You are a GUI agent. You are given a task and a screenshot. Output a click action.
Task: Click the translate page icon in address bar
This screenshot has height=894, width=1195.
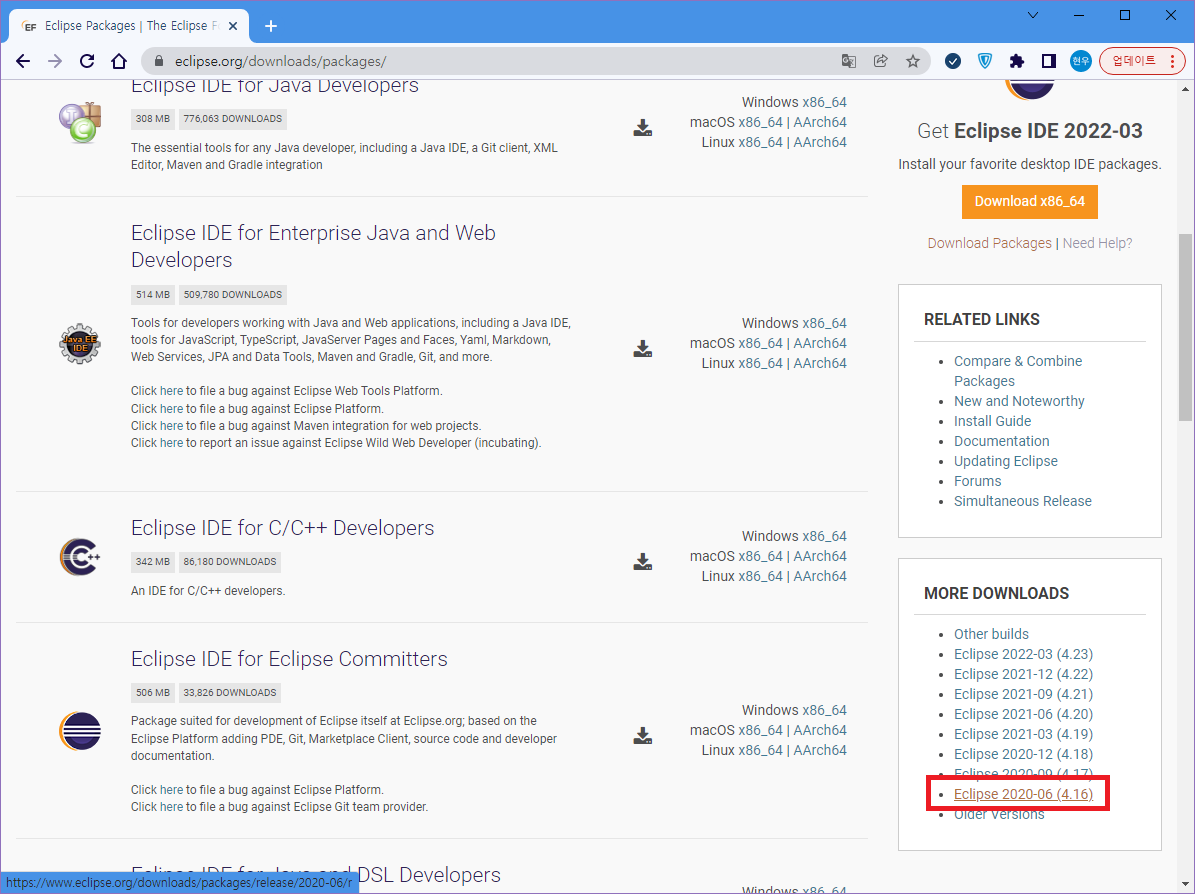[848, 61]
